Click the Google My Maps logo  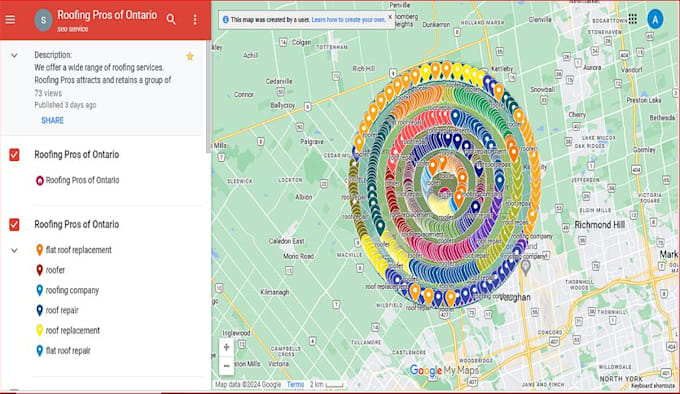(444, 371)
